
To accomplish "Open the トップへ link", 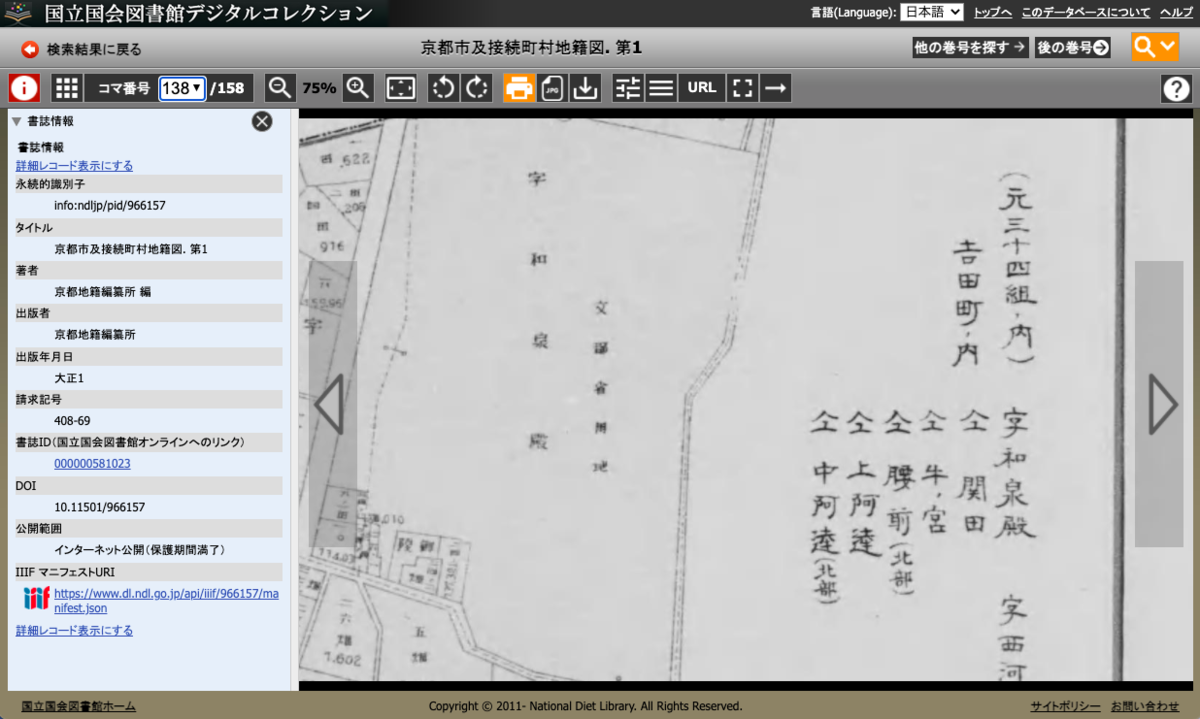I will (x=992, y=12).
